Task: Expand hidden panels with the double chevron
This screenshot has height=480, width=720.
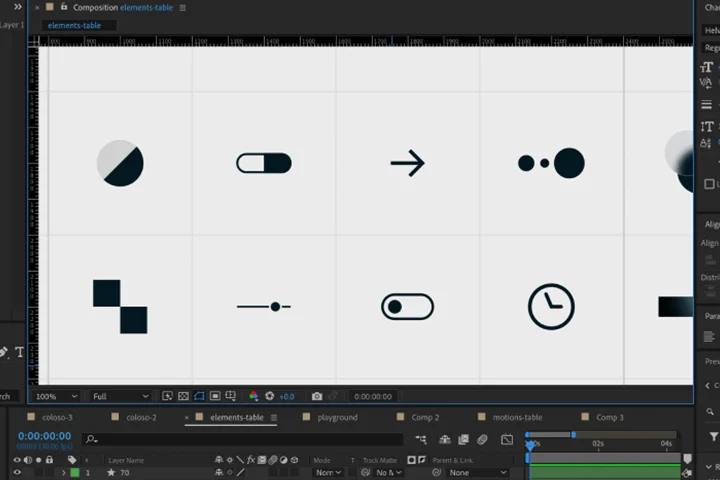Action: pos(17,7)
